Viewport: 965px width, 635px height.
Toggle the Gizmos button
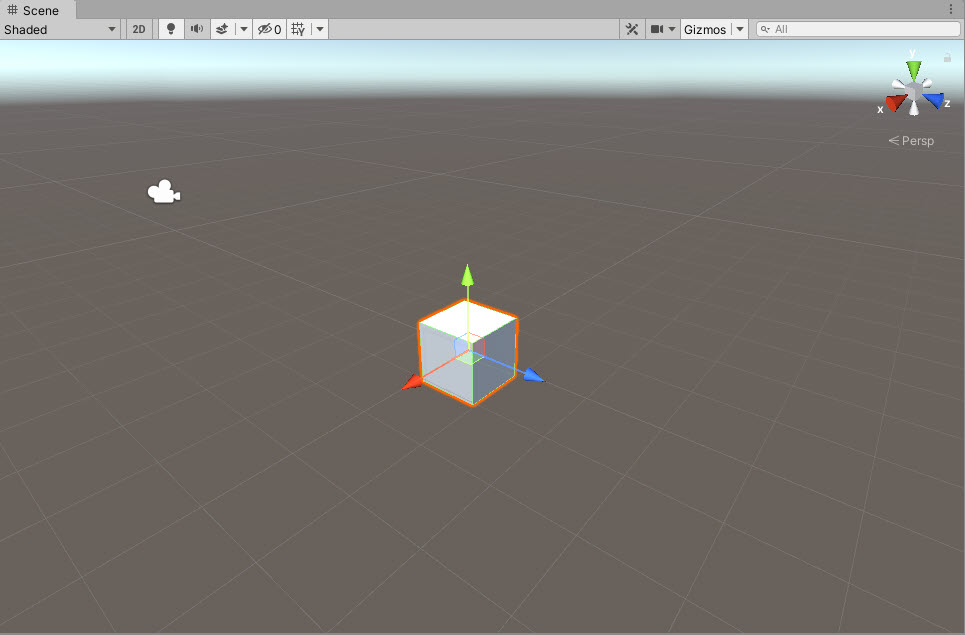pyautogui.click(x=705, y=29)
